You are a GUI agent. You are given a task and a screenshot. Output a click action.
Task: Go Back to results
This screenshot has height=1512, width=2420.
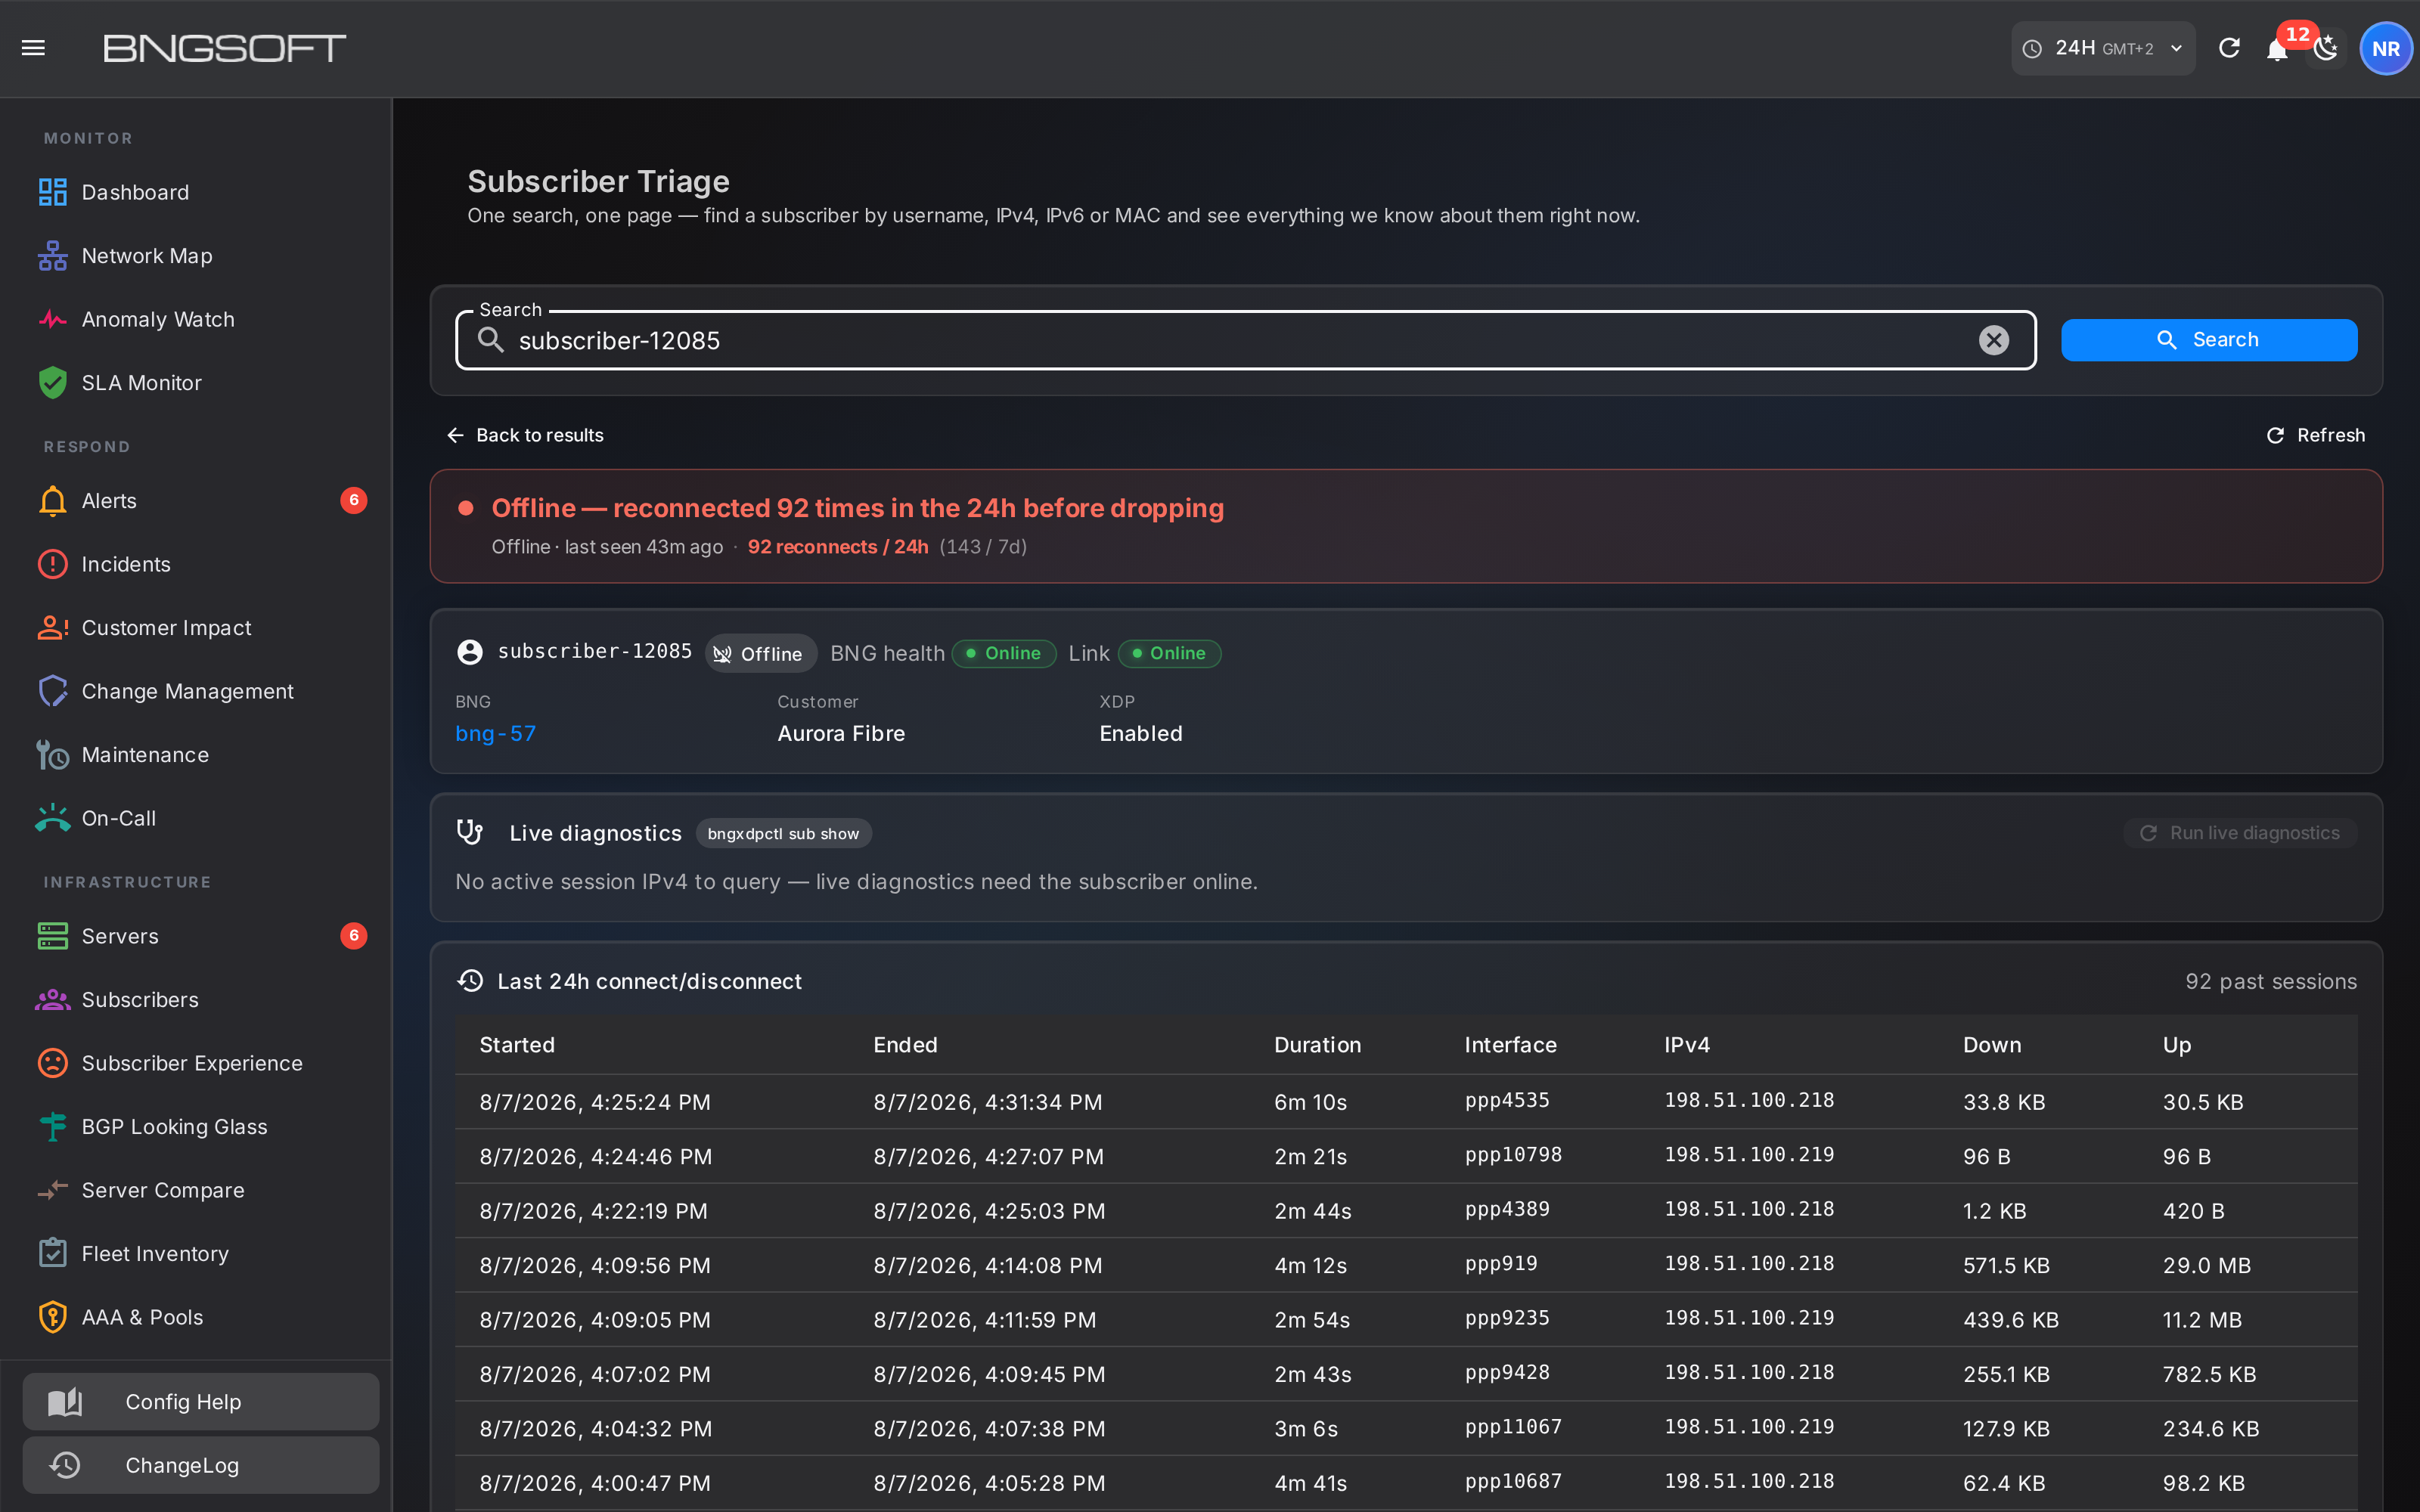pos(525,435)
